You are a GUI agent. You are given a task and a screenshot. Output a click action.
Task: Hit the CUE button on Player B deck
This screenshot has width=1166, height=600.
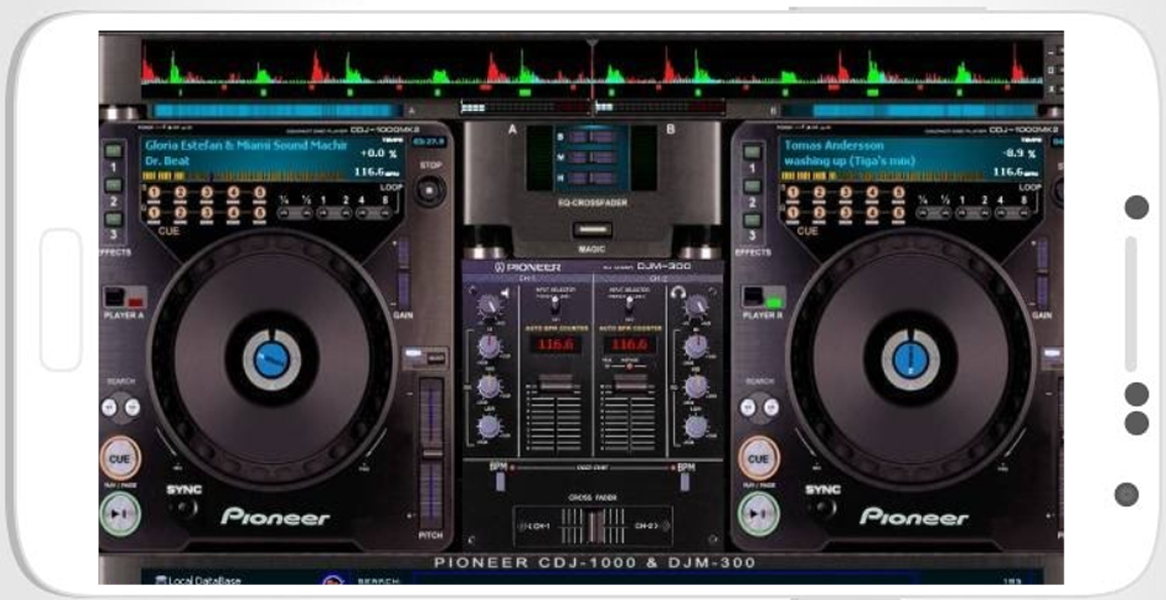click(758, 458)
